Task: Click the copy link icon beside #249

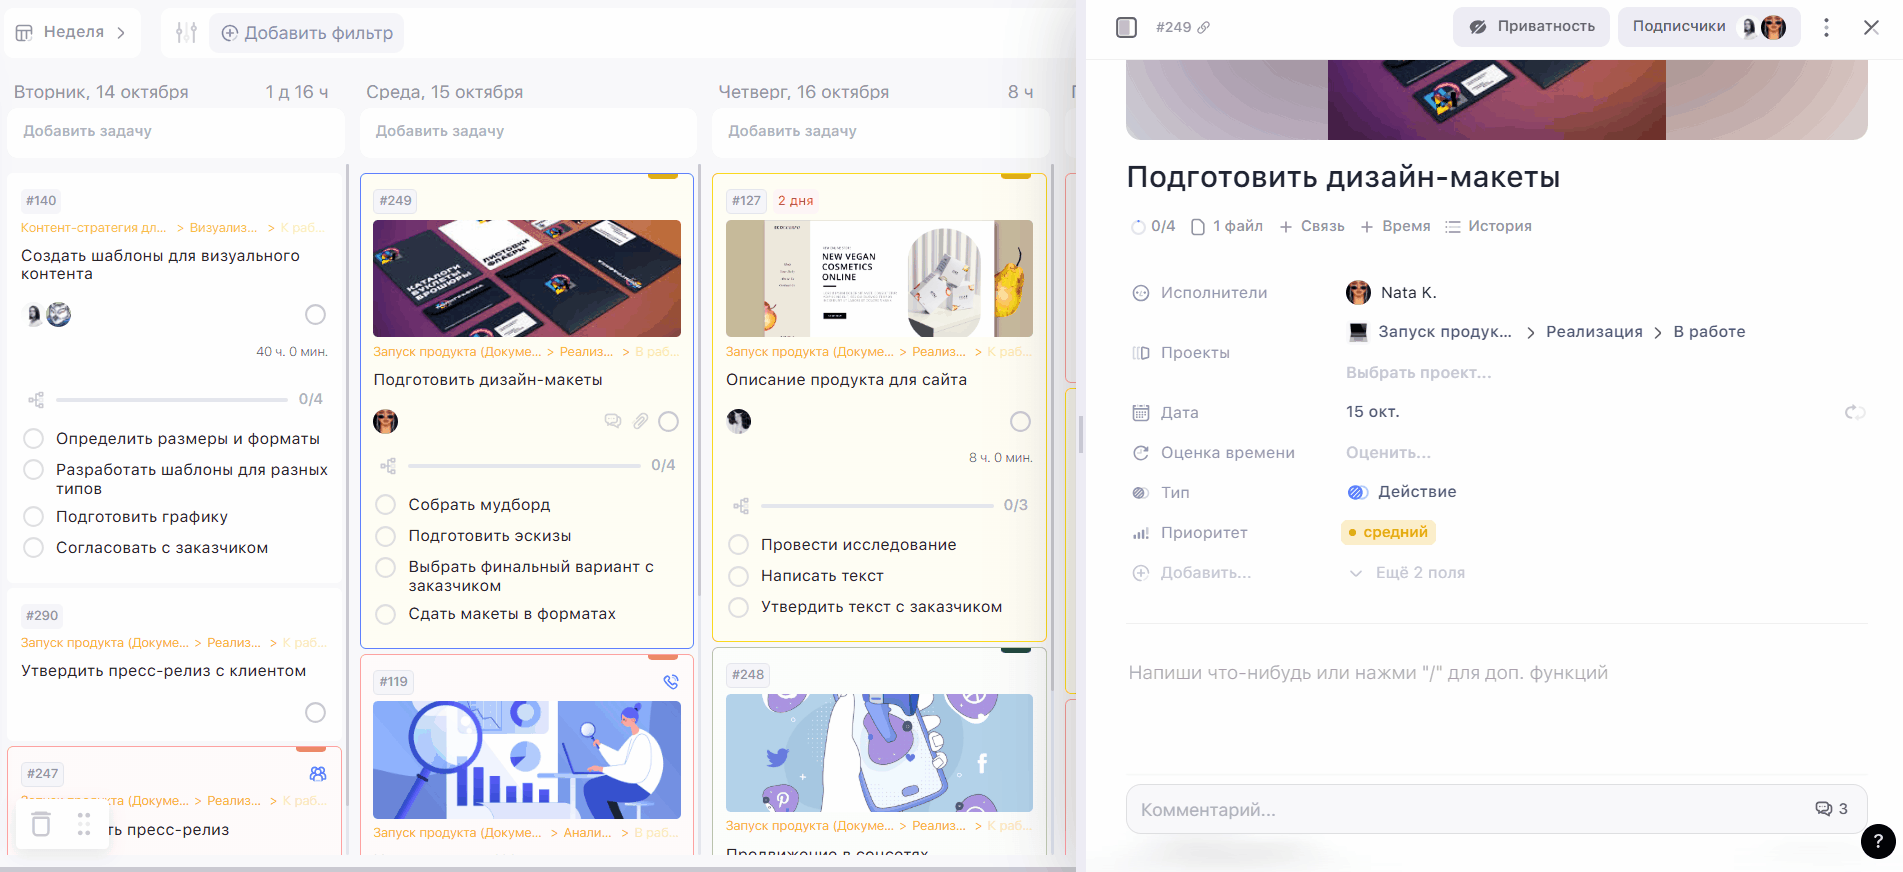Action: point(1204,28)
